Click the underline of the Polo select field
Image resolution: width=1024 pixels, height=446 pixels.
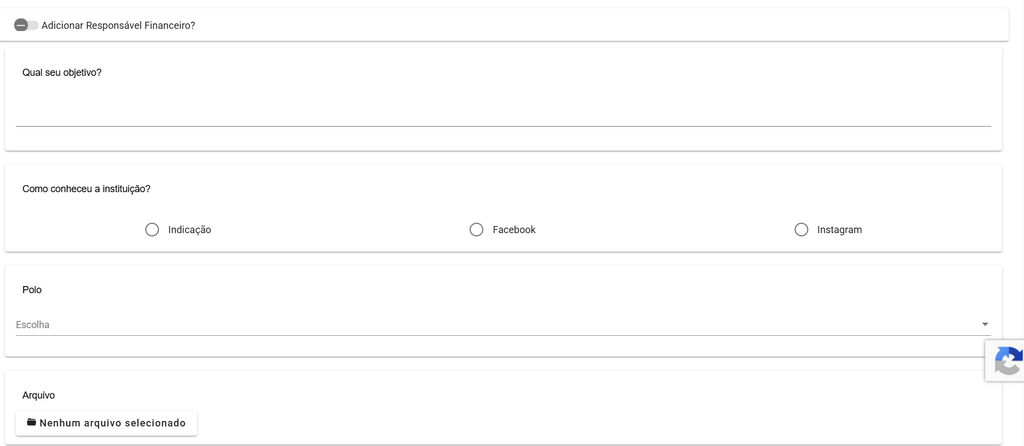tap(503, 336)
